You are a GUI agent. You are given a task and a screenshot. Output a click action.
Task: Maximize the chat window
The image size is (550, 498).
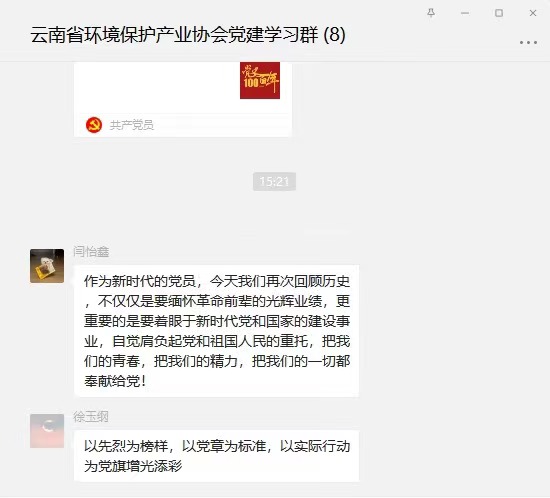coord(499,13)
